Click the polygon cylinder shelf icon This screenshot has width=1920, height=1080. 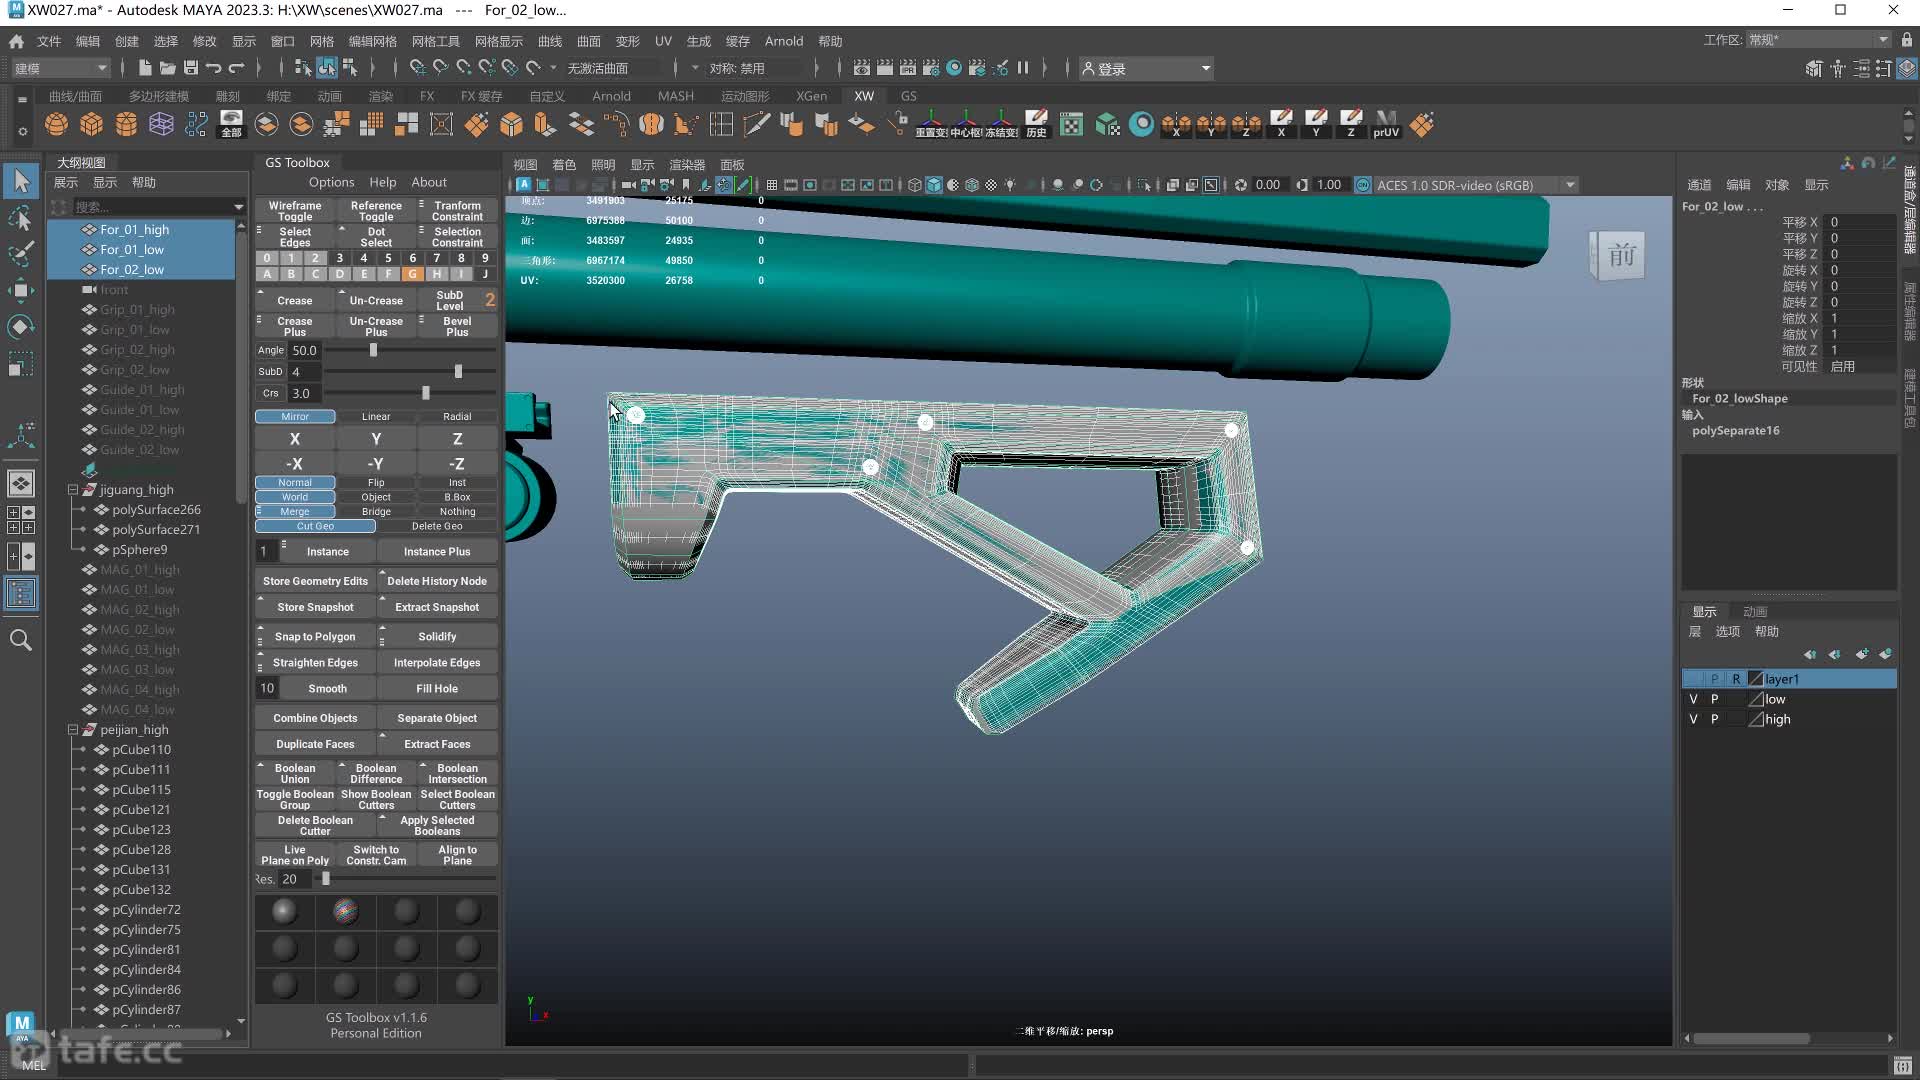(126, 124)
